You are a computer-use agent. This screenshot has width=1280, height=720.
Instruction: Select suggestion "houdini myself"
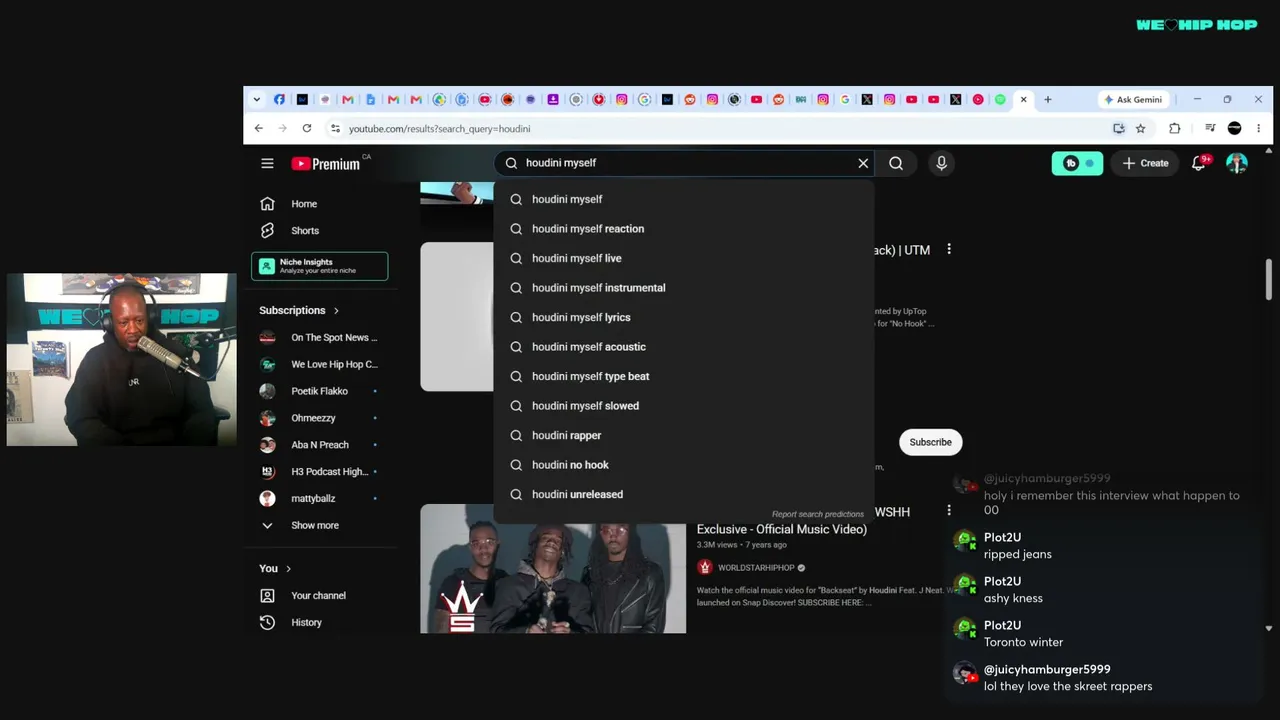tap(684, 200)
